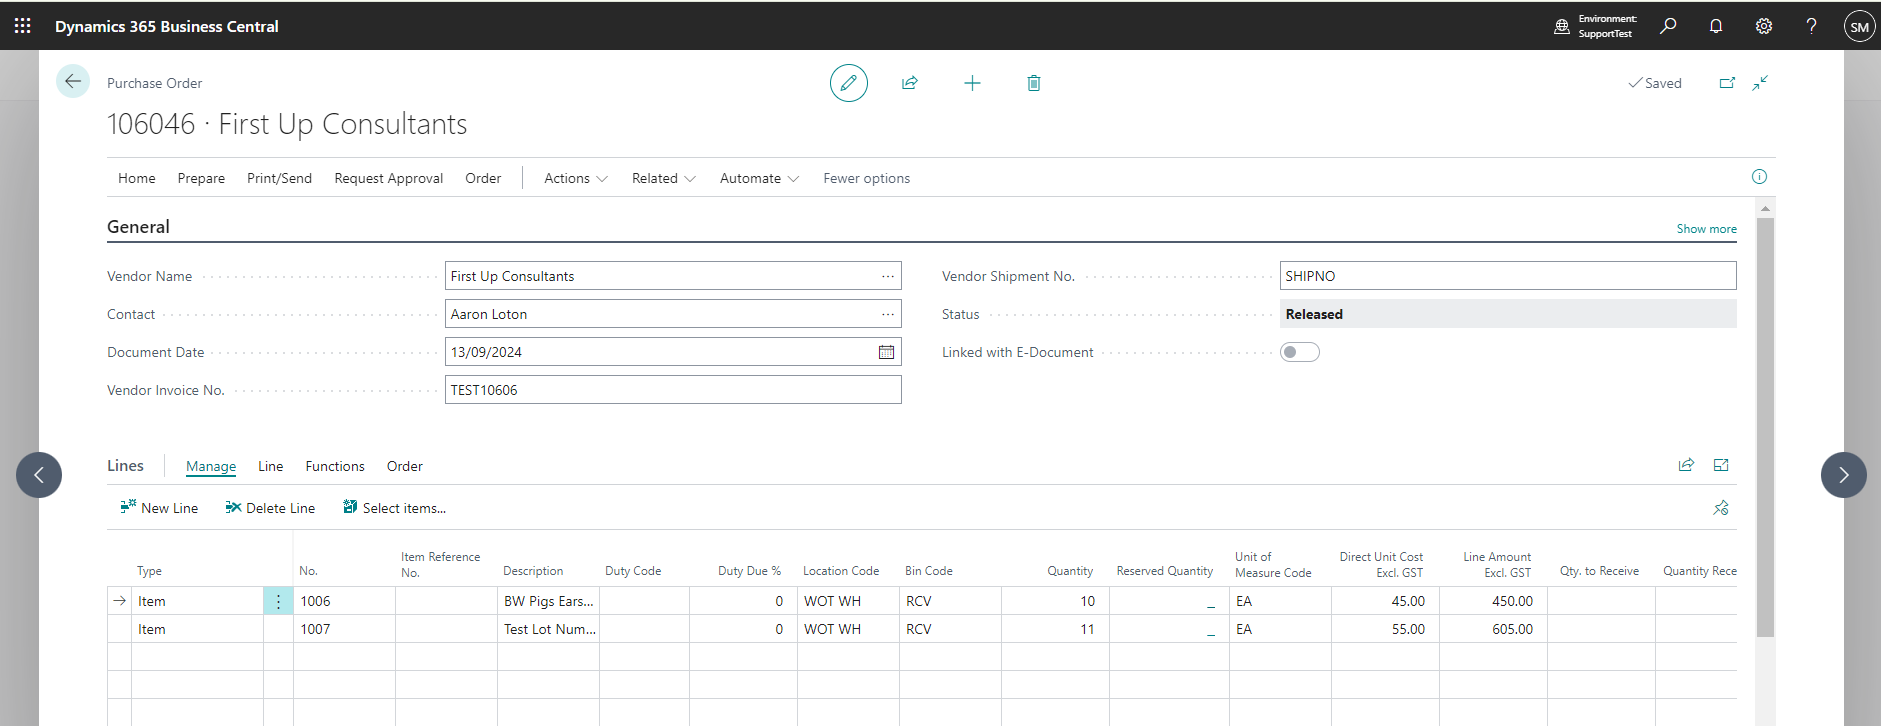
Task: Click Fewer options button
Action: [x=866, y=178]
